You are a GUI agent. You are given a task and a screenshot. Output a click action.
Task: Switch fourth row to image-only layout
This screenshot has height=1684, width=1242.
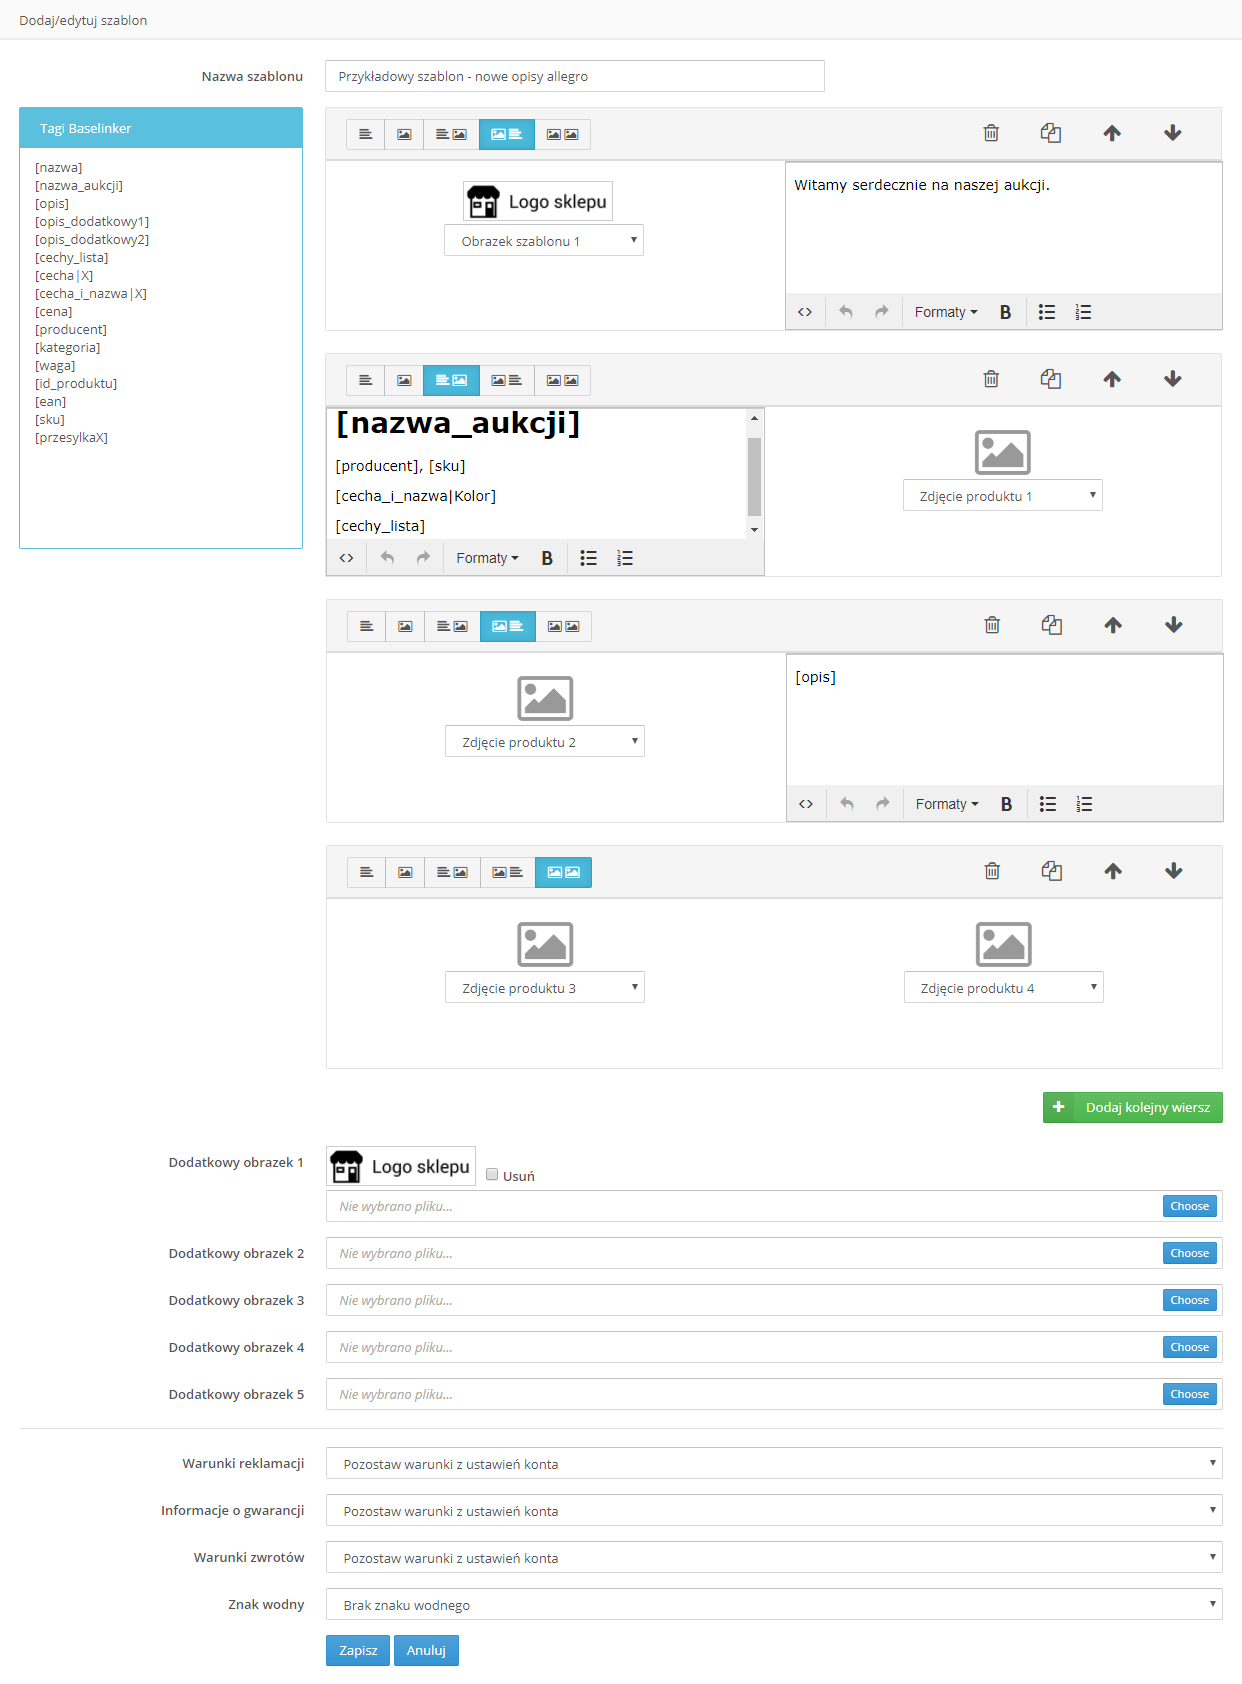coord(405,872)
